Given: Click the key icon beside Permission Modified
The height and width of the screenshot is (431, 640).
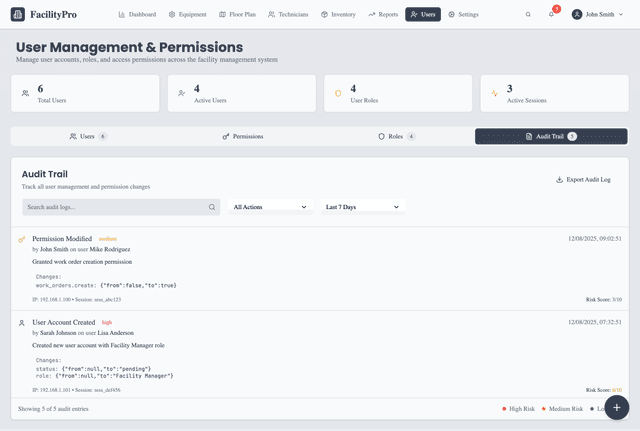Looking at the screenshot, I should (x=22, y=239).
